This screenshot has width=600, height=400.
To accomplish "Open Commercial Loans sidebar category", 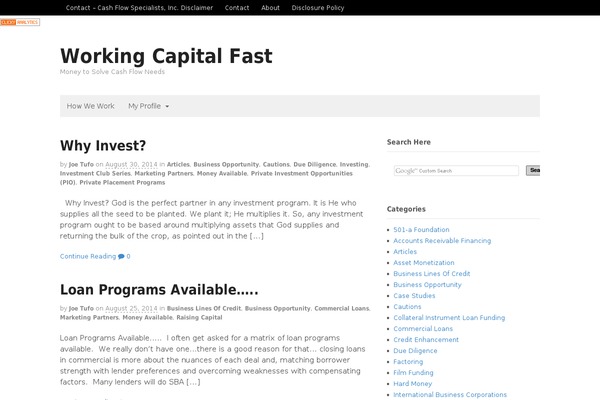I will [423, 329].
